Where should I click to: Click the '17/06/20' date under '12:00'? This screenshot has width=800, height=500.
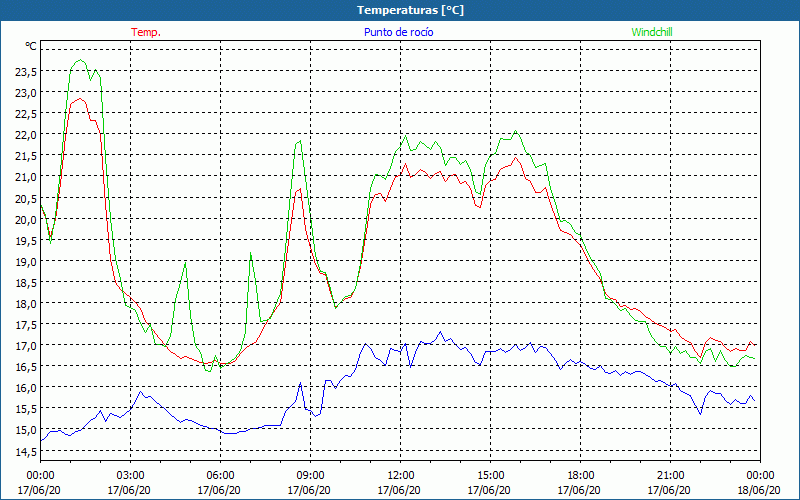coord(399,490)
